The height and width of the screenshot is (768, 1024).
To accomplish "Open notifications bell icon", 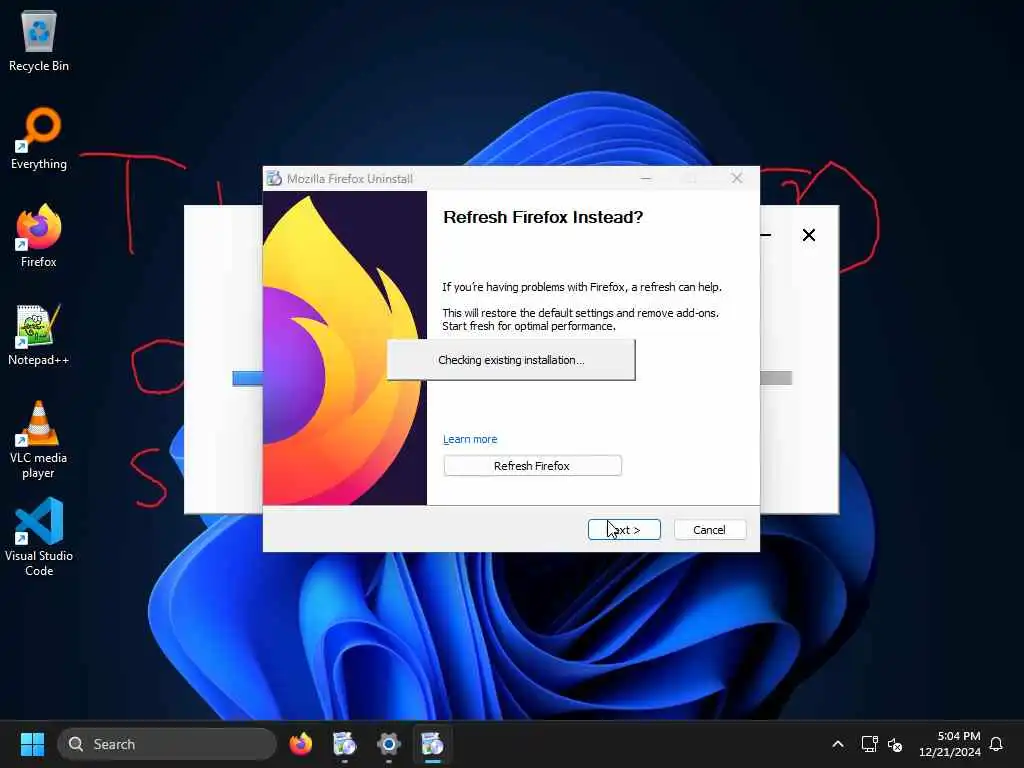I will point(996,744).
